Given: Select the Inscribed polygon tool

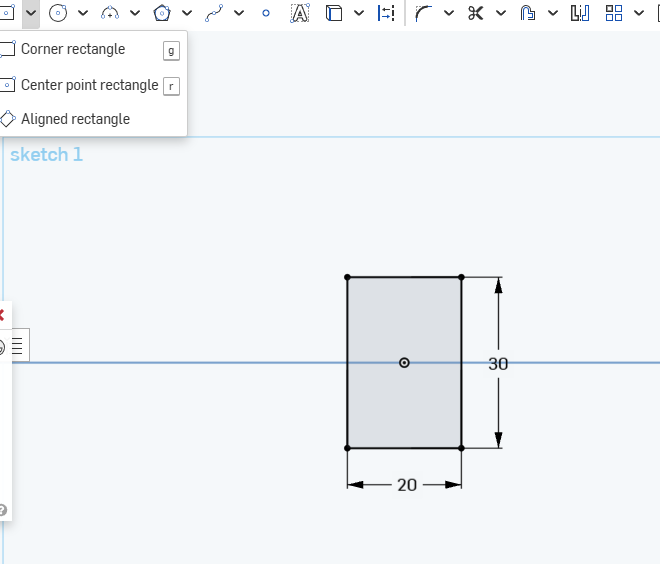Looking at the screenshot, I should [x=162, y=13].
